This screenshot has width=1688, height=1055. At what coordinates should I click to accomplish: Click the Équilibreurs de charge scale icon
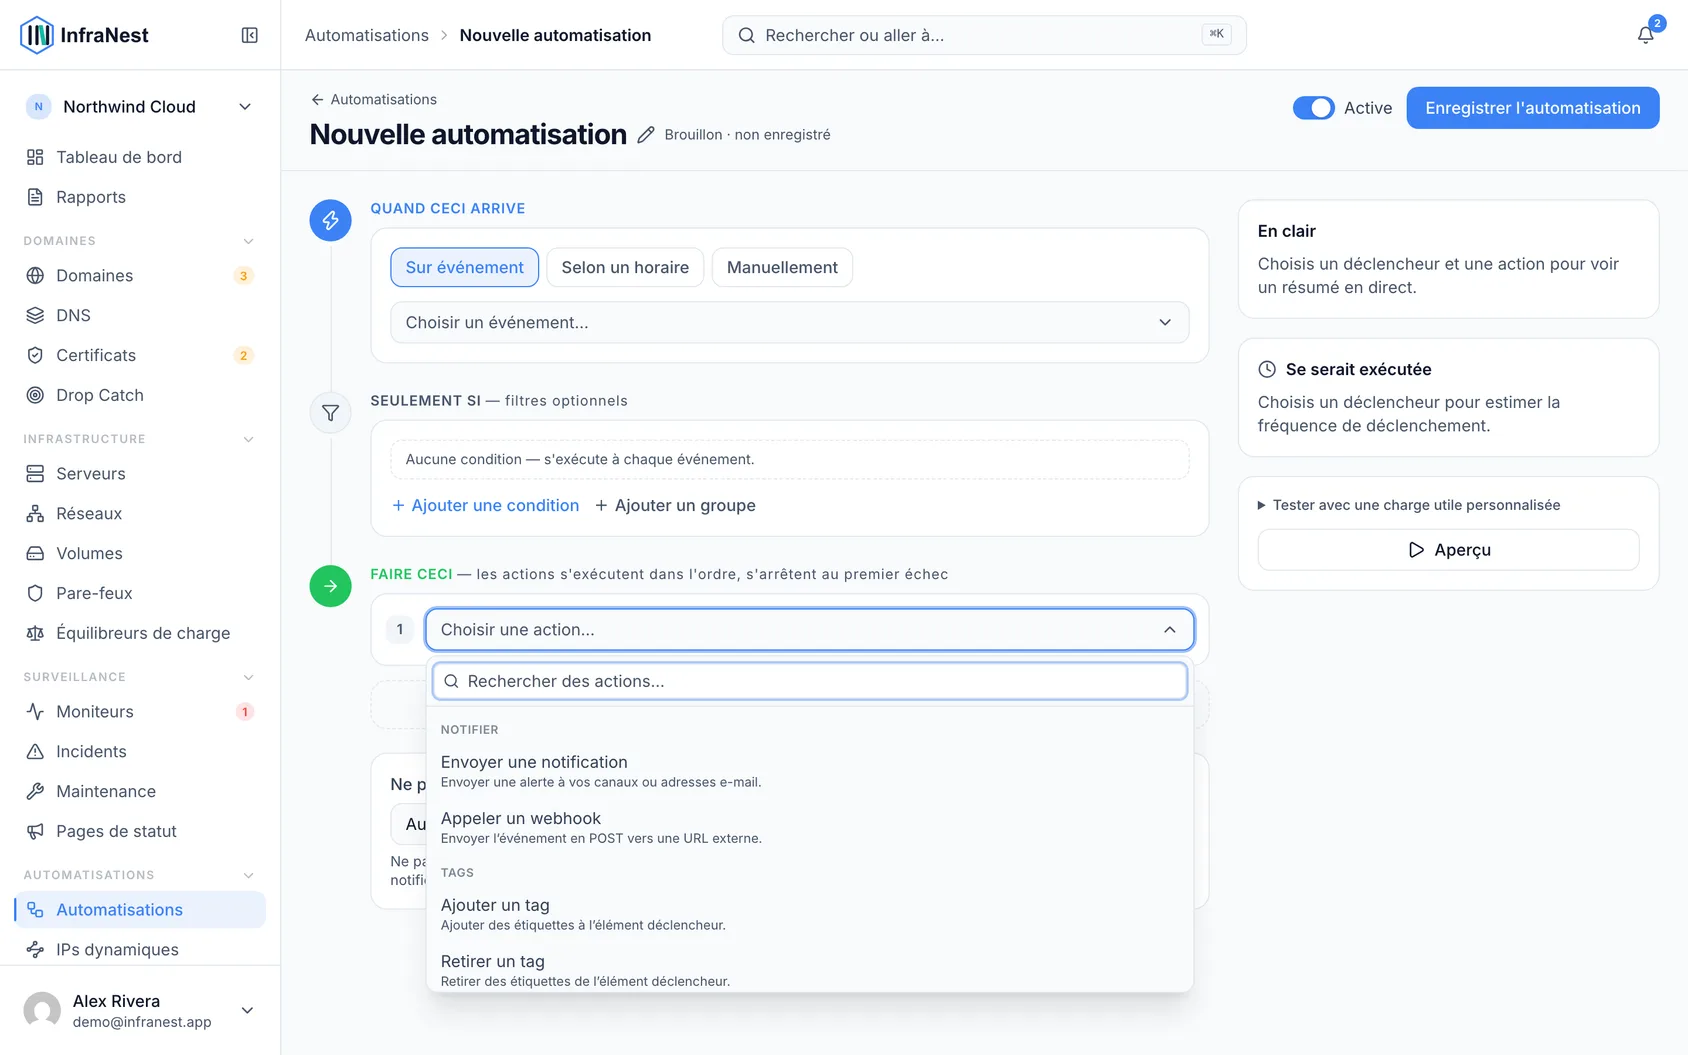35,633
